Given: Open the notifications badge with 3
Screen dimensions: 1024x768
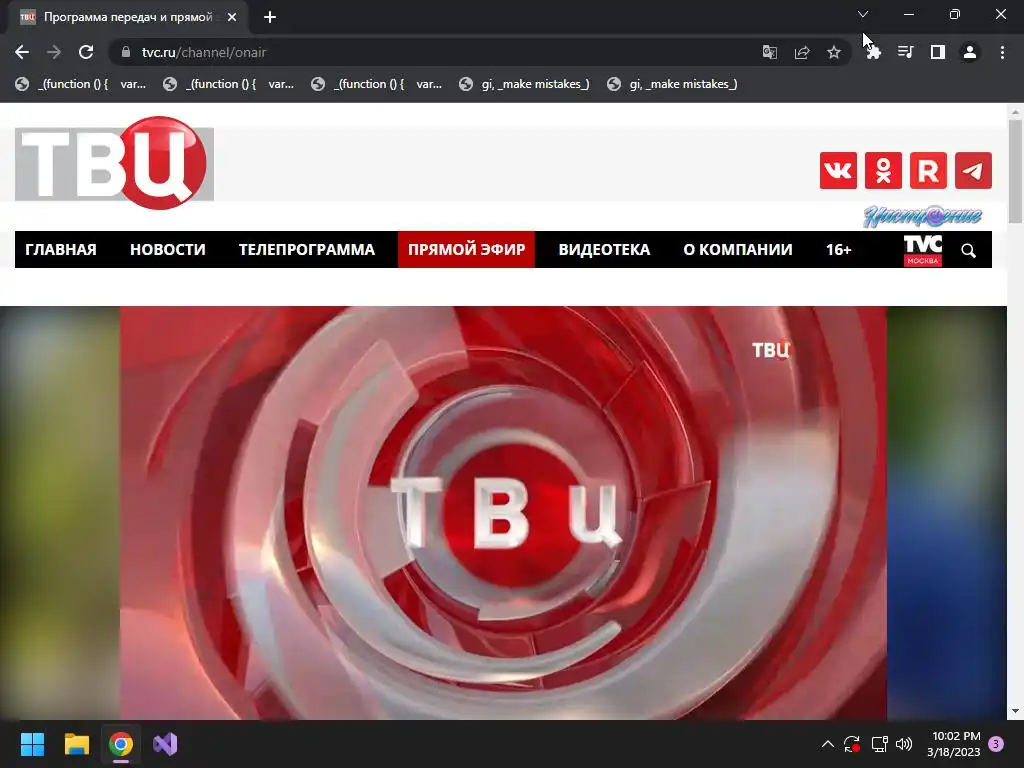Looking at the screenshot, I should click(x=996, y=744).
